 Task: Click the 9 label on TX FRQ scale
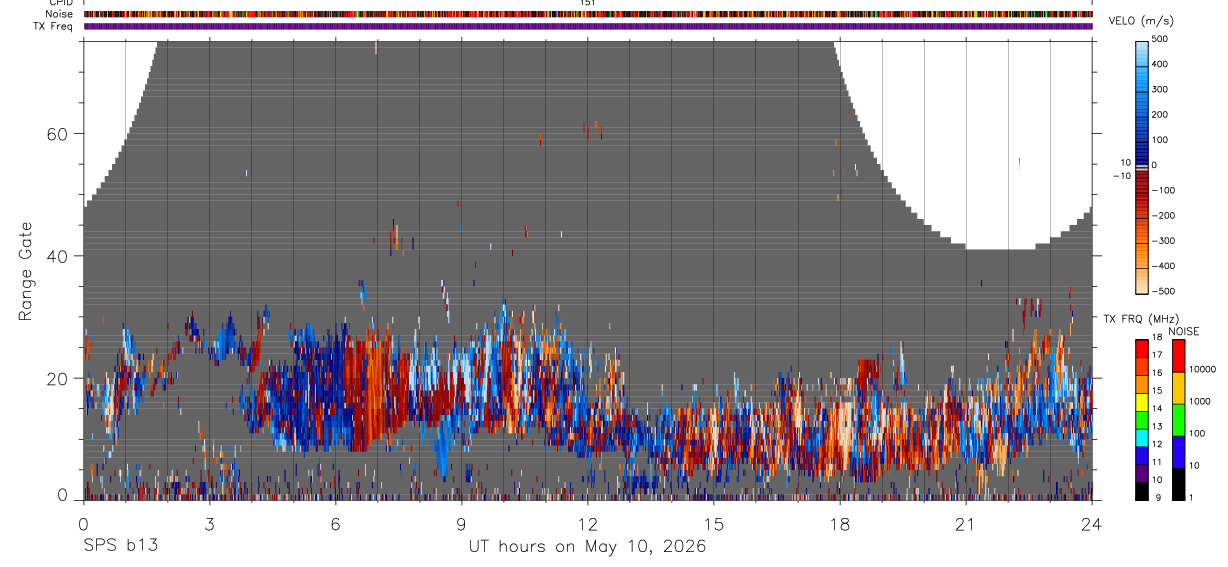click(x=1159, y=497)
